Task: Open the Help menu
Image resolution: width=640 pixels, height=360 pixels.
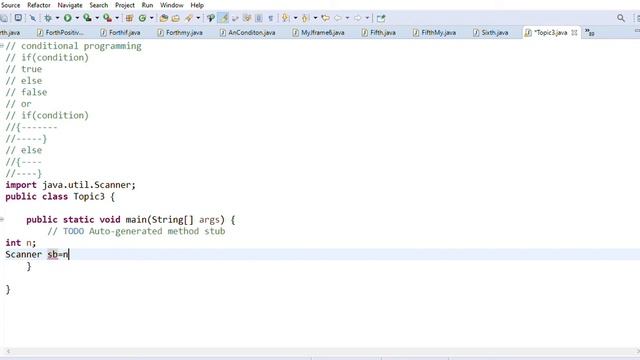Action: click(197, 5)
